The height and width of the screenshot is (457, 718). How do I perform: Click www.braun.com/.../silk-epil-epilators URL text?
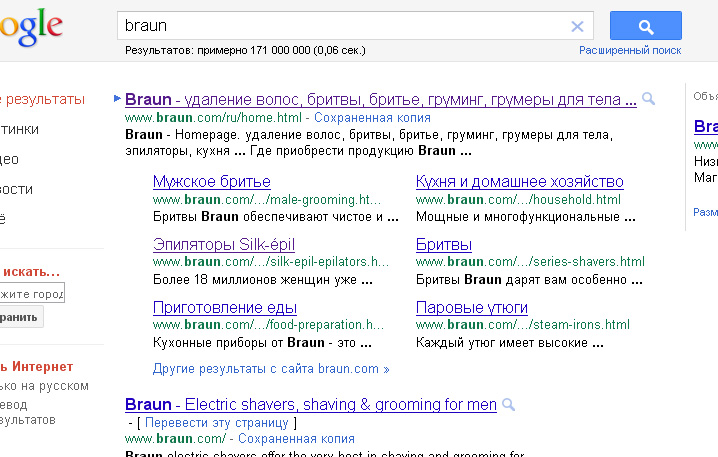(271, 261)
